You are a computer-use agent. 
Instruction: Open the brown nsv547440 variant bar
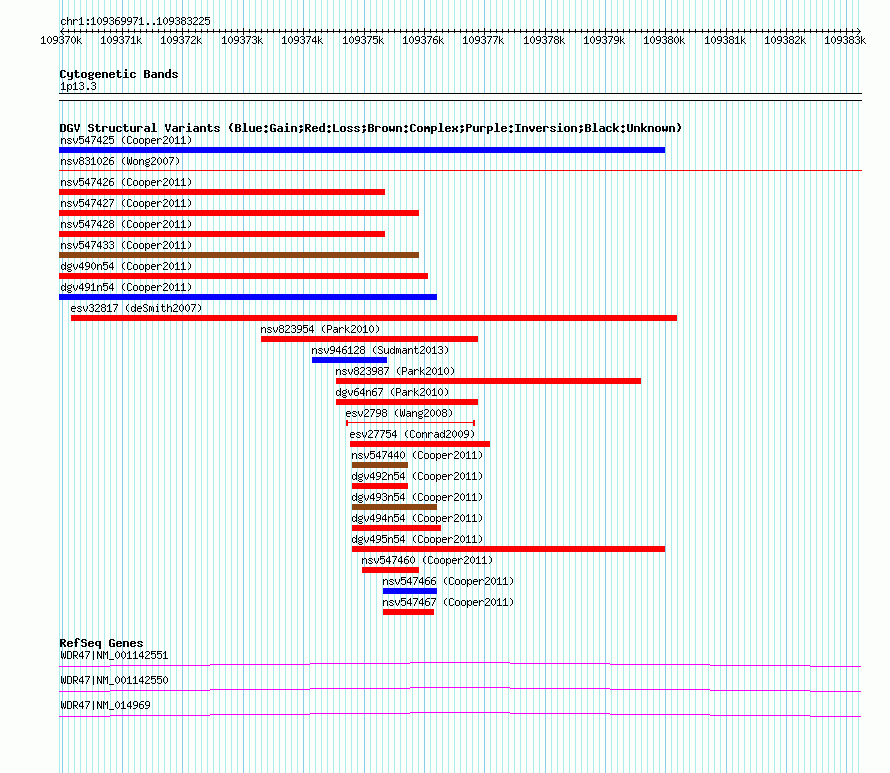(380, 465)
